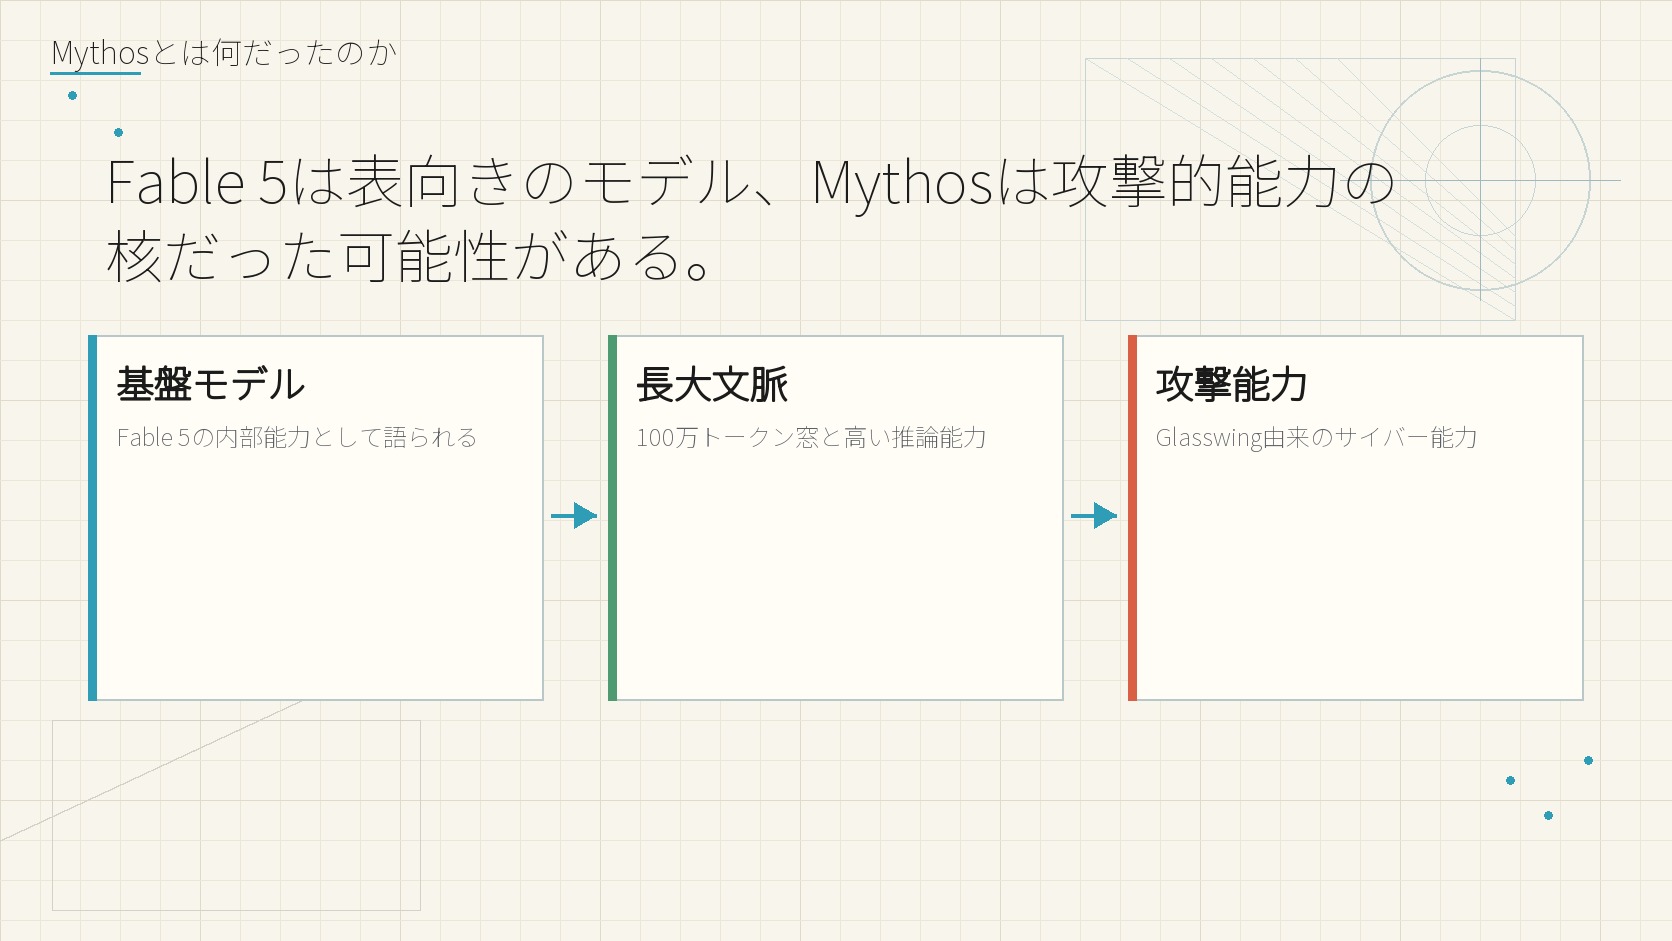Select the '基盤モデル' card title
The height and width of the screenshot is (941, 1672).
[x=211, y=385]
